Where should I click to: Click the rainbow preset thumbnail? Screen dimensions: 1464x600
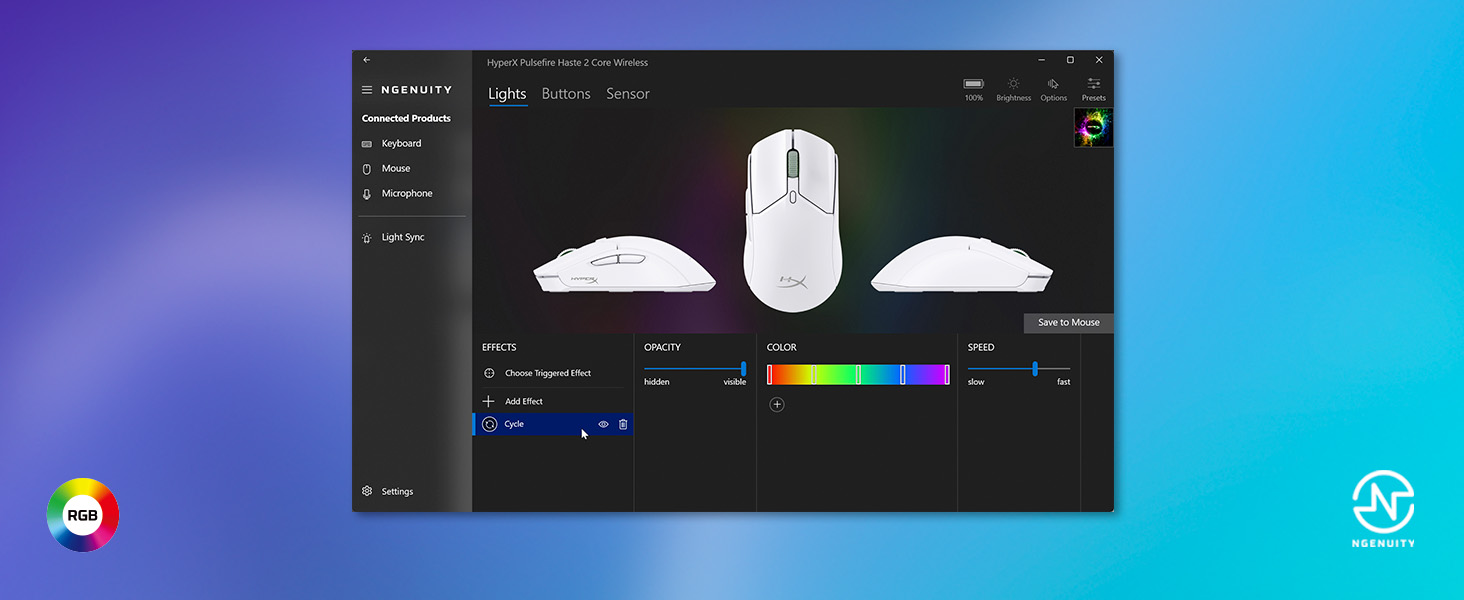tap(1093, 127)
